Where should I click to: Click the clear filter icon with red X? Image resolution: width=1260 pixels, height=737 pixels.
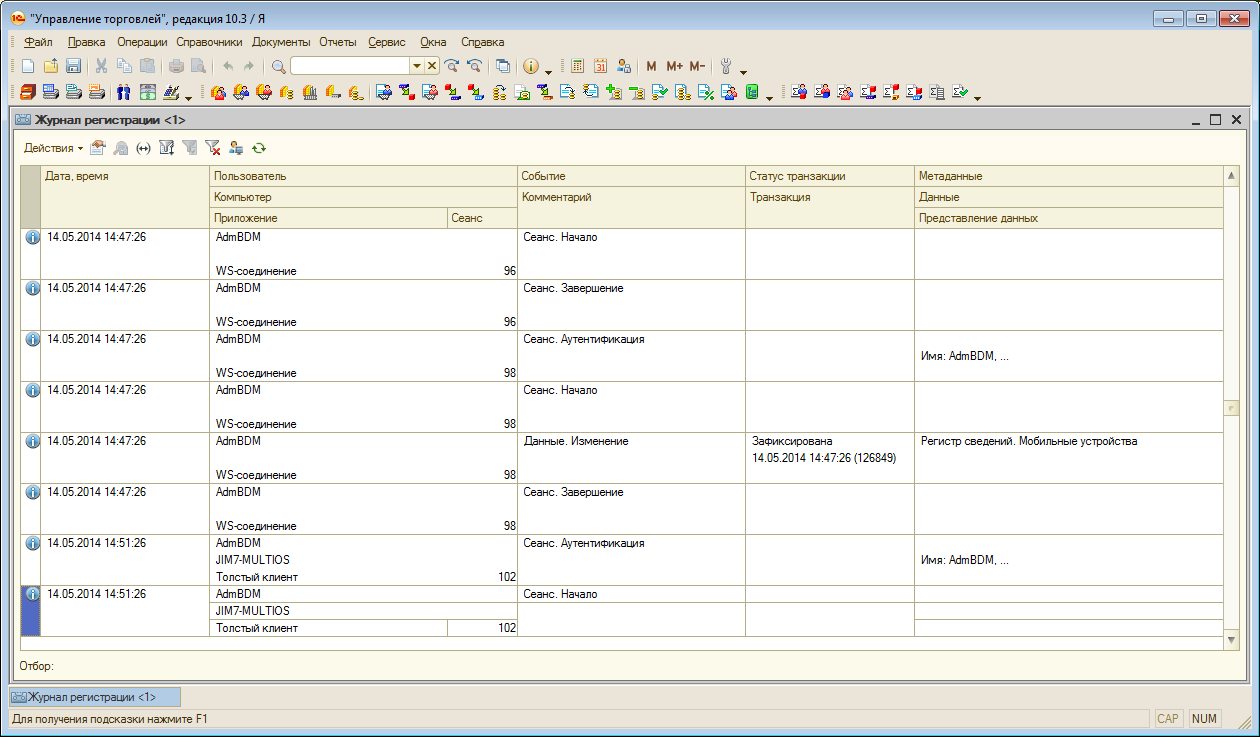point(212,148)
